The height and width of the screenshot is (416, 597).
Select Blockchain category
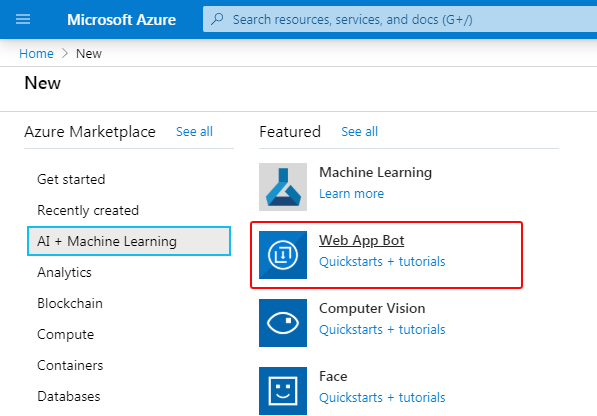tap(70, 303)
